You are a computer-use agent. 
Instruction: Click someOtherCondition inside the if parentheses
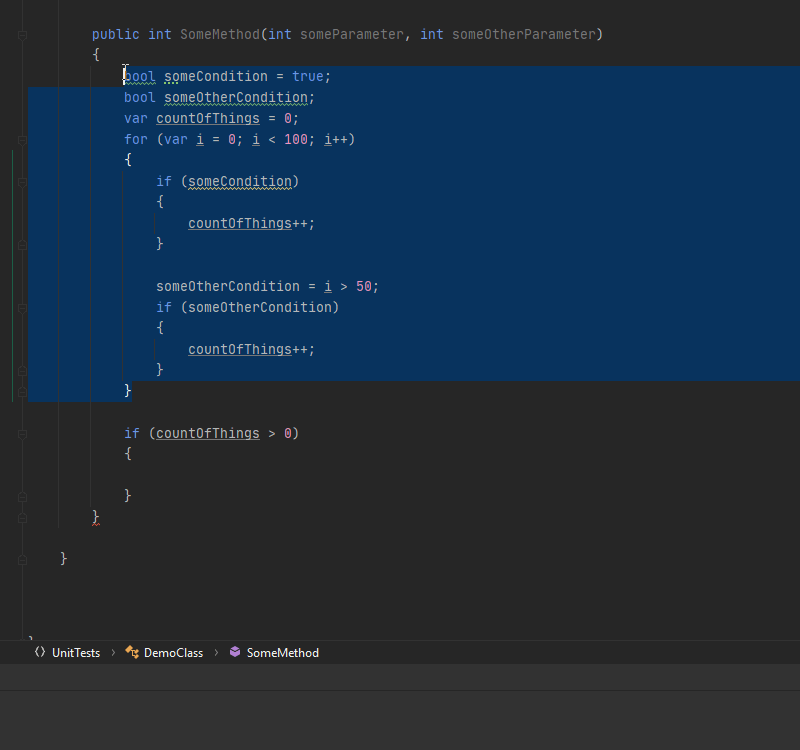pyautogui.click(x=260, y=307)
